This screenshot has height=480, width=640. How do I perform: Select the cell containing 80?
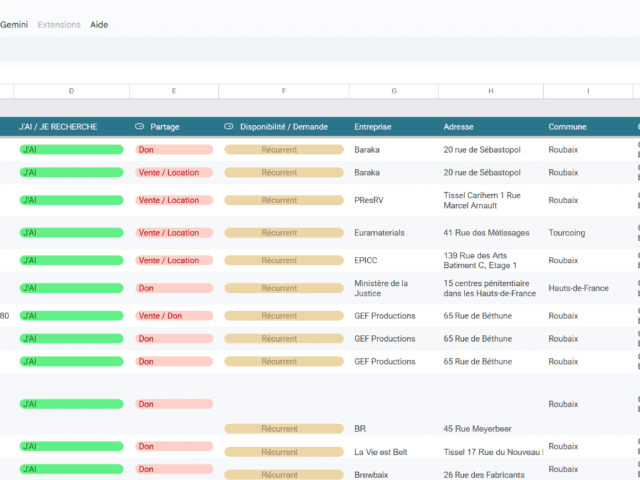coord(4,316)
